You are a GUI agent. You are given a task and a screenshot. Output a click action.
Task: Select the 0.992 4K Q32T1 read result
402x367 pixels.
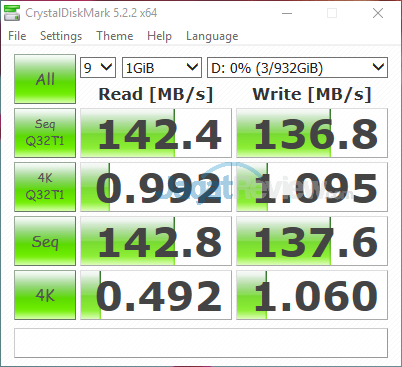point(156,187)
